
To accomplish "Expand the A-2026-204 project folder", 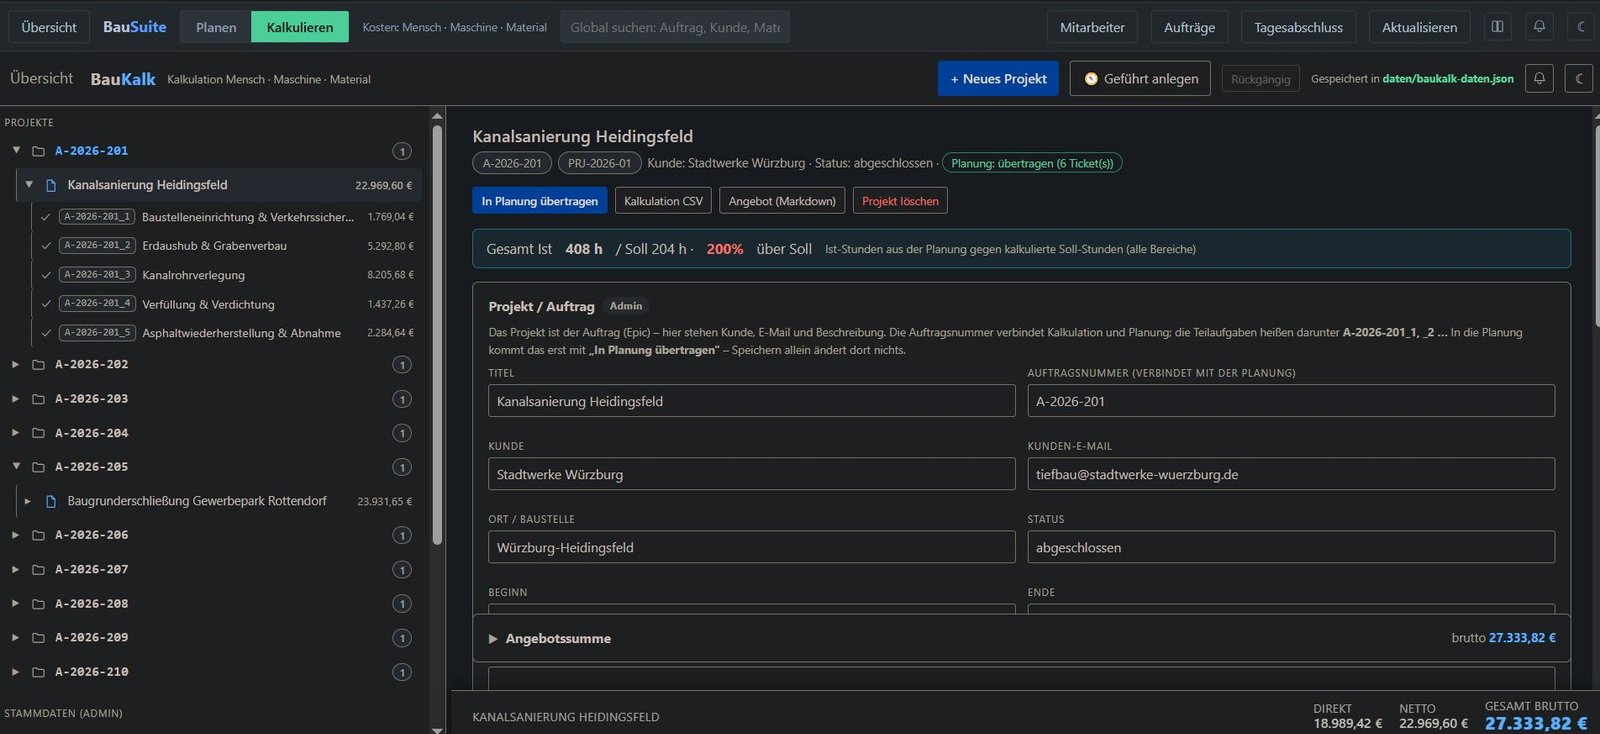I will coord(15,433).
